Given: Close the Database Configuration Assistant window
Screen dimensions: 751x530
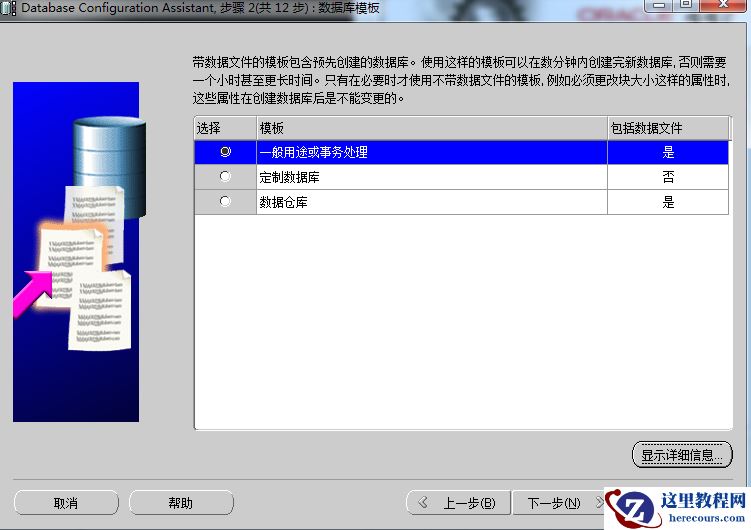Looking at the screenshot, I should pos(723,5).
